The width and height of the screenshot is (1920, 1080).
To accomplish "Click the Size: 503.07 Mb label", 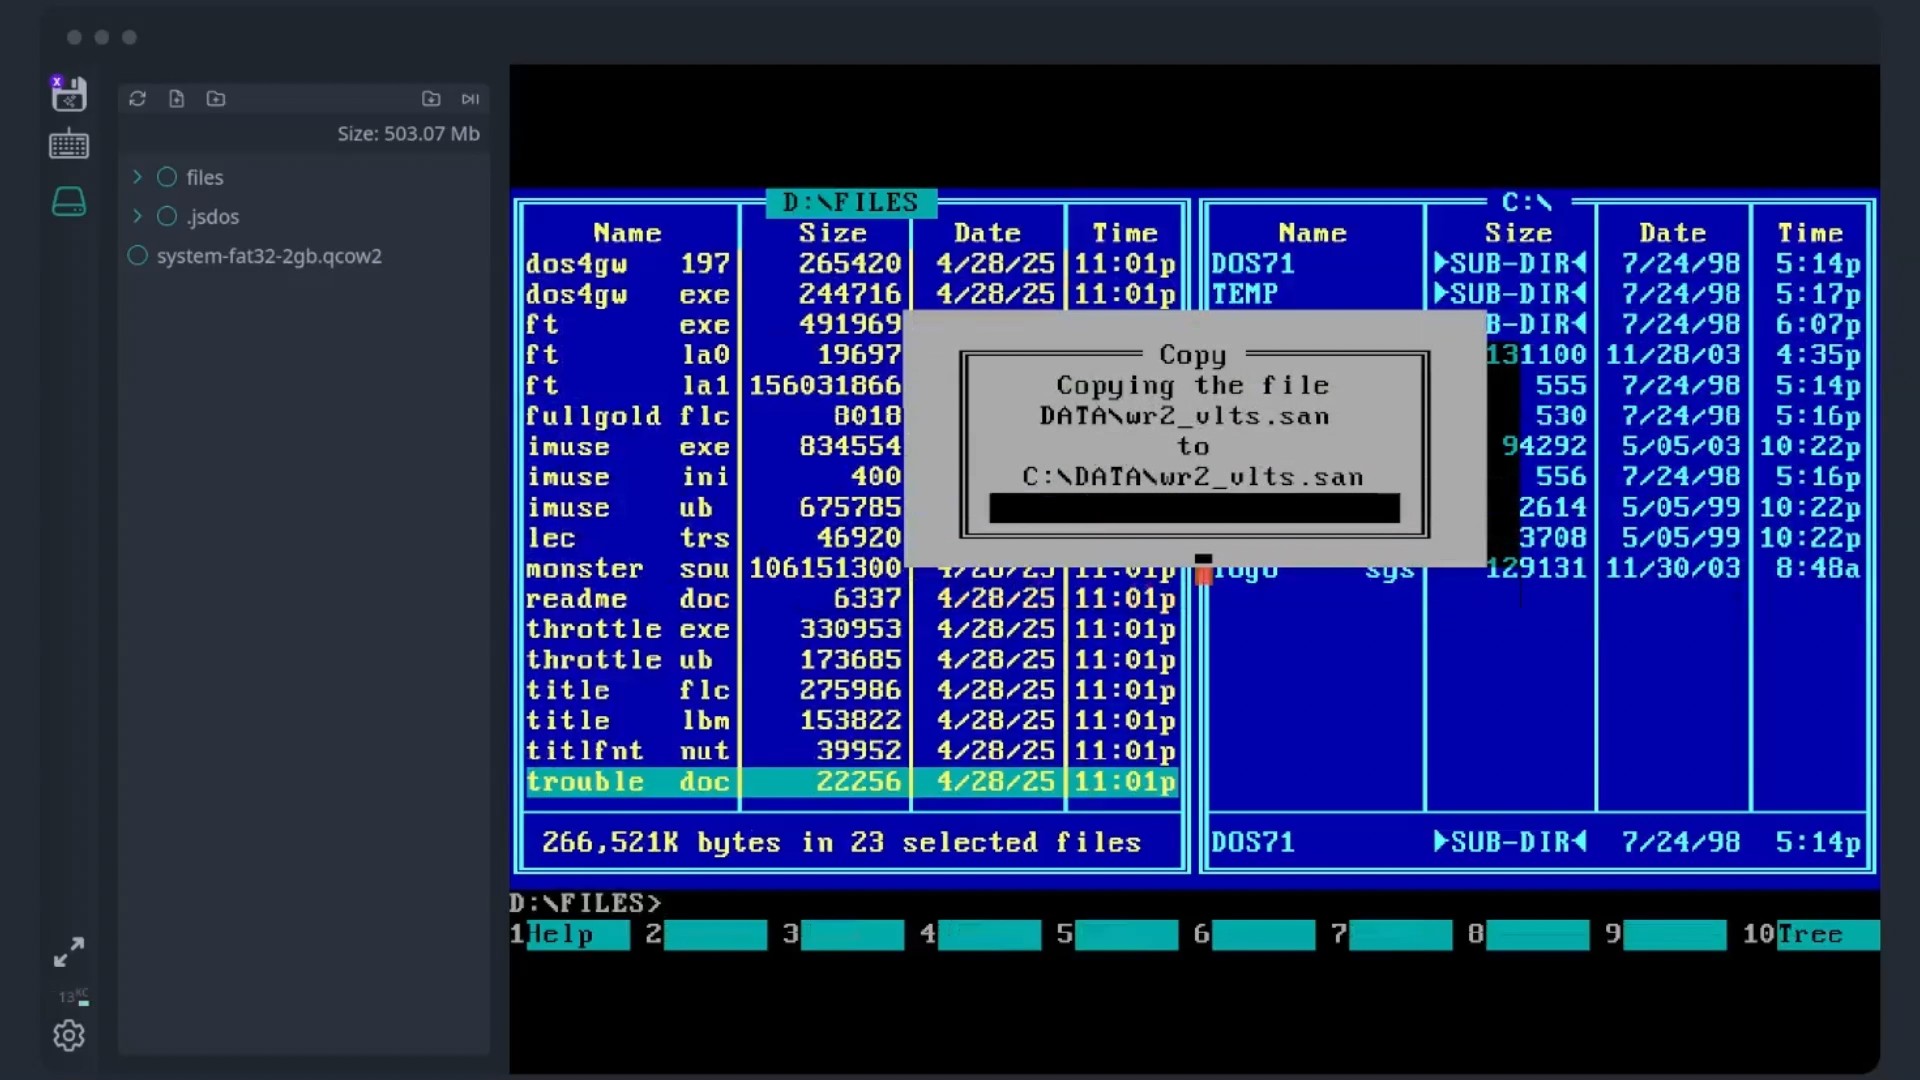I will point(408,133).
